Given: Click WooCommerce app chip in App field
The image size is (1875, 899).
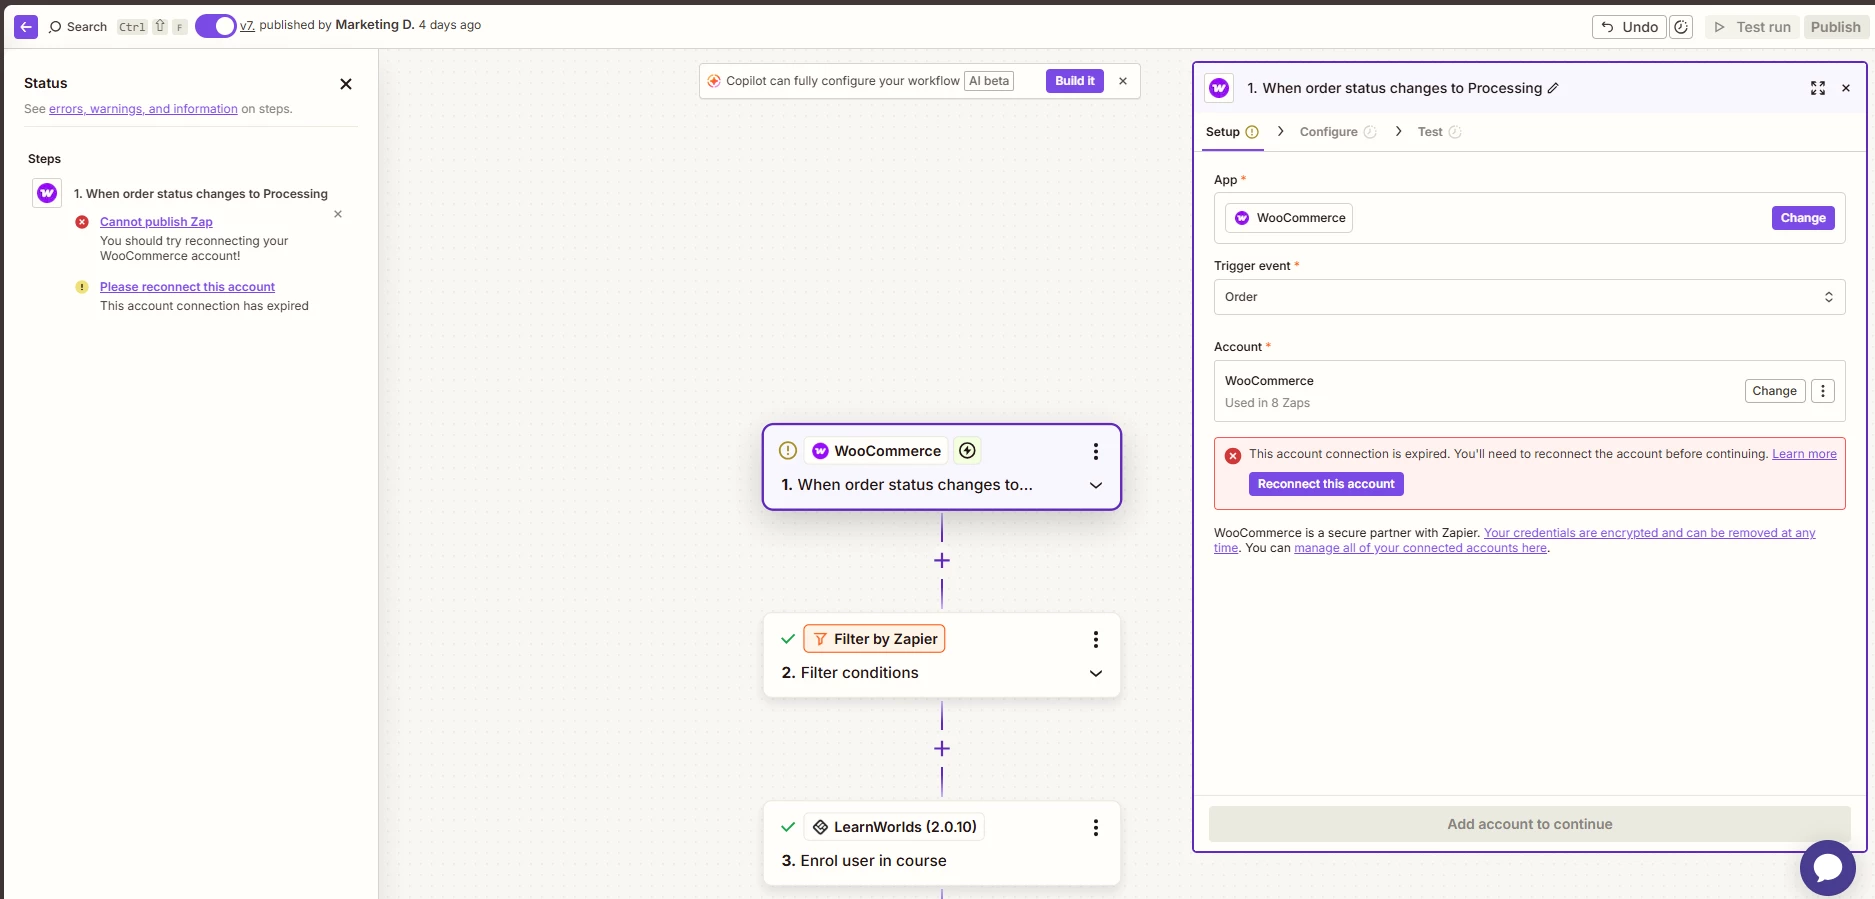Looking at the screenshot, I should (1289, 218).
